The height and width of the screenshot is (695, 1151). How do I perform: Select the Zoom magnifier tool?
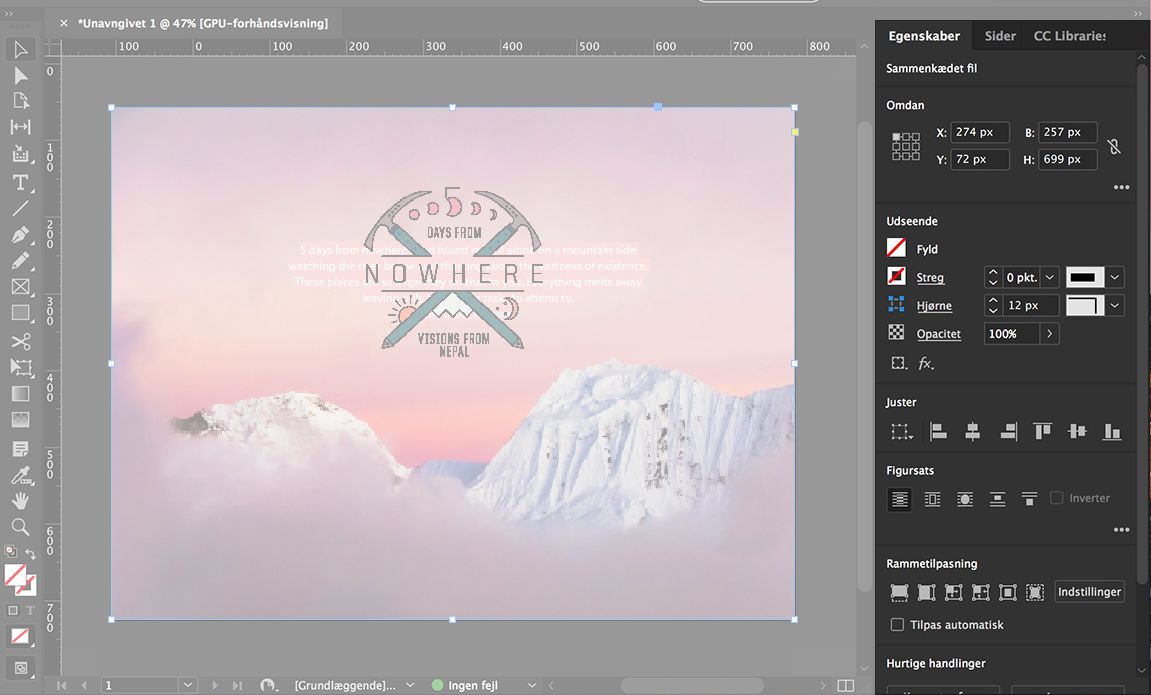point(21,526)
